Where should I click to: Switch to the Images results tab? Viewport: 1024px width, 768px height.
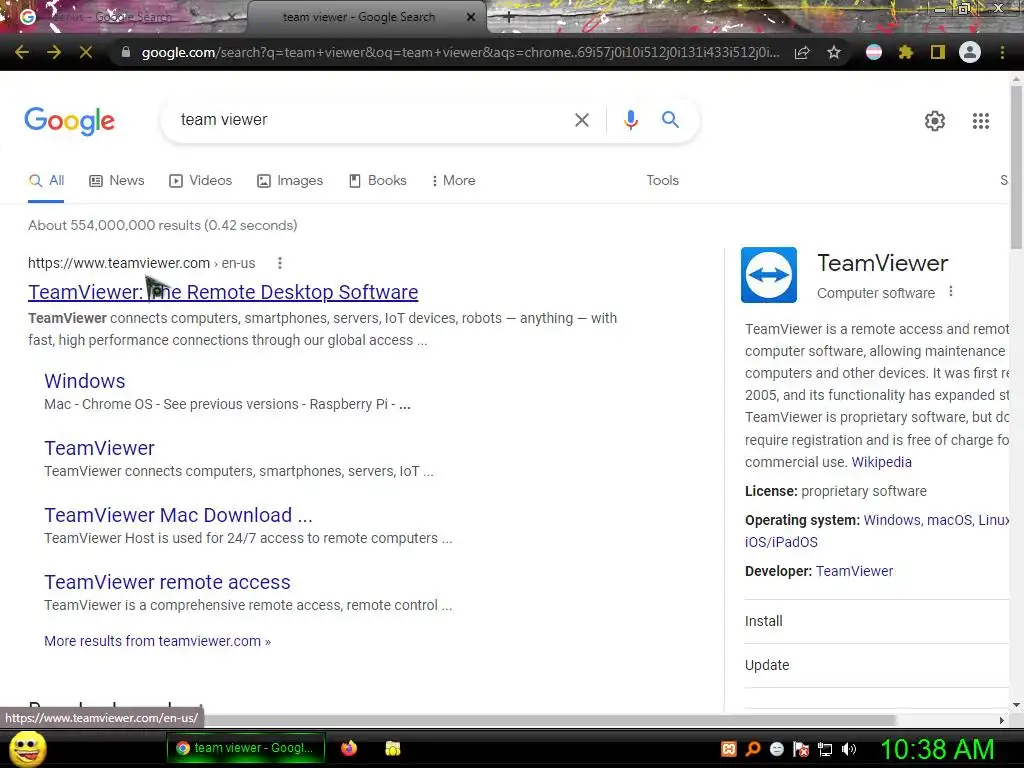[290, 181]
